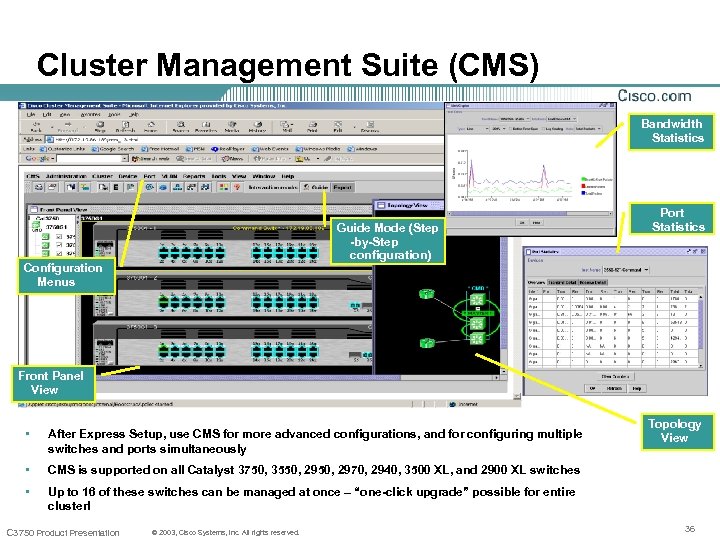This screenshot has width=720, height=540.
Task: Click the Google Search link in Links bar
Action: [113, 149]
